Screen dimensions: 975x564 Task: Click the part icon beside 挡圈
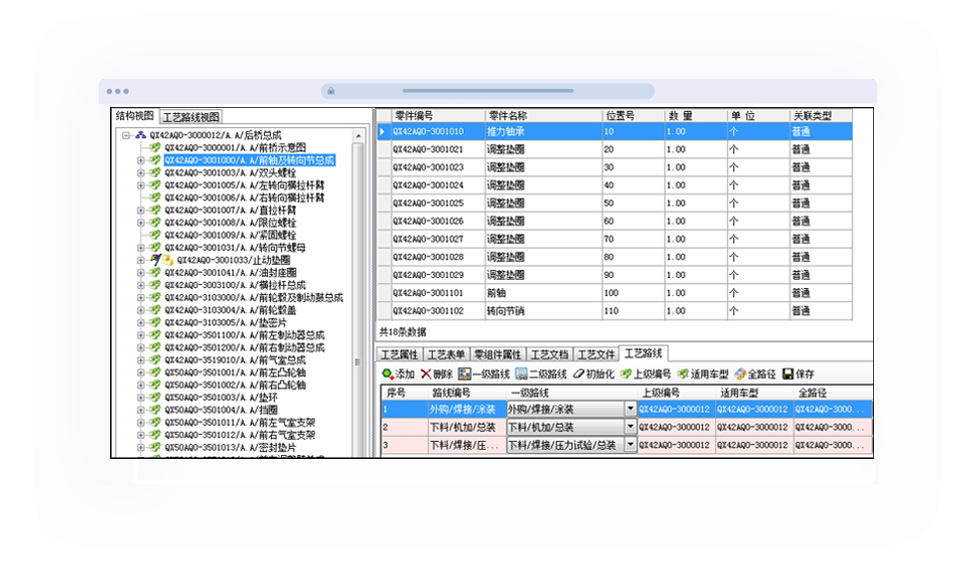[x=155, y=410]
